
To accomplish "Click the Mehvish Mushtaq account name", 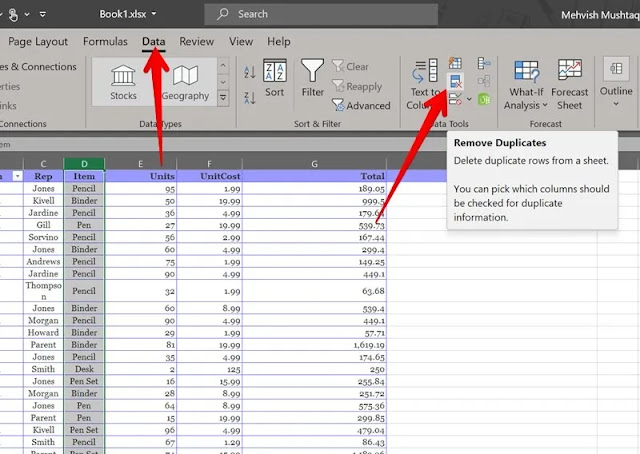I will (x=600, y=15).
